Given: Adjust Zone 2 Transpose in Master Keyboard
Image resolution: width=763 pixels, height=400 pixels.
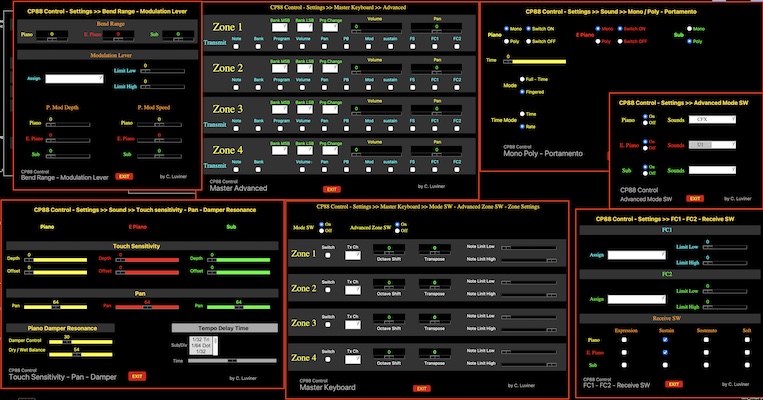Looking at the screenshot, I should click(435, 287).
